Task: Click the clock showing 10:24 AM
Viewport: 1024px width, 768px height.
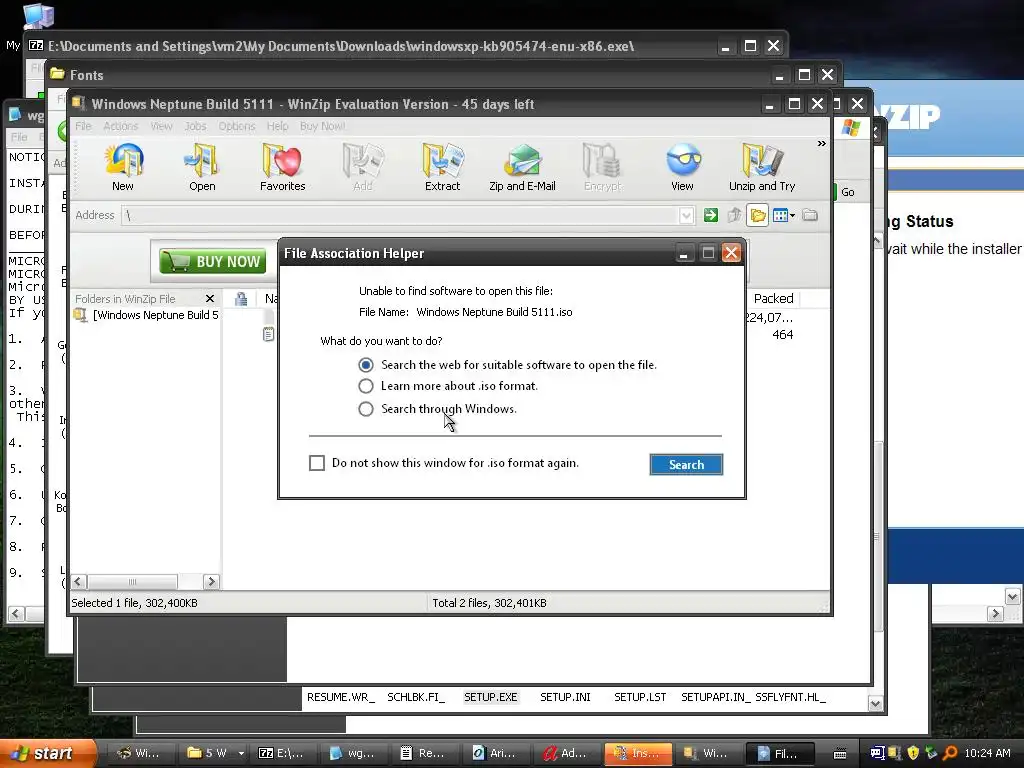Action: click(987, 753)
